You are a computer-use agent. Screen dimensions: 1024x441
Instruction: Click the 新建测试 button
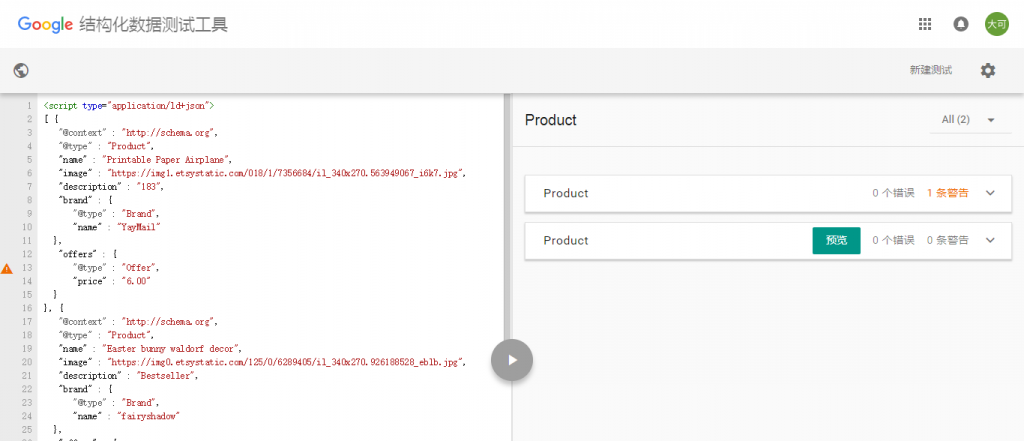pos(930,70)
